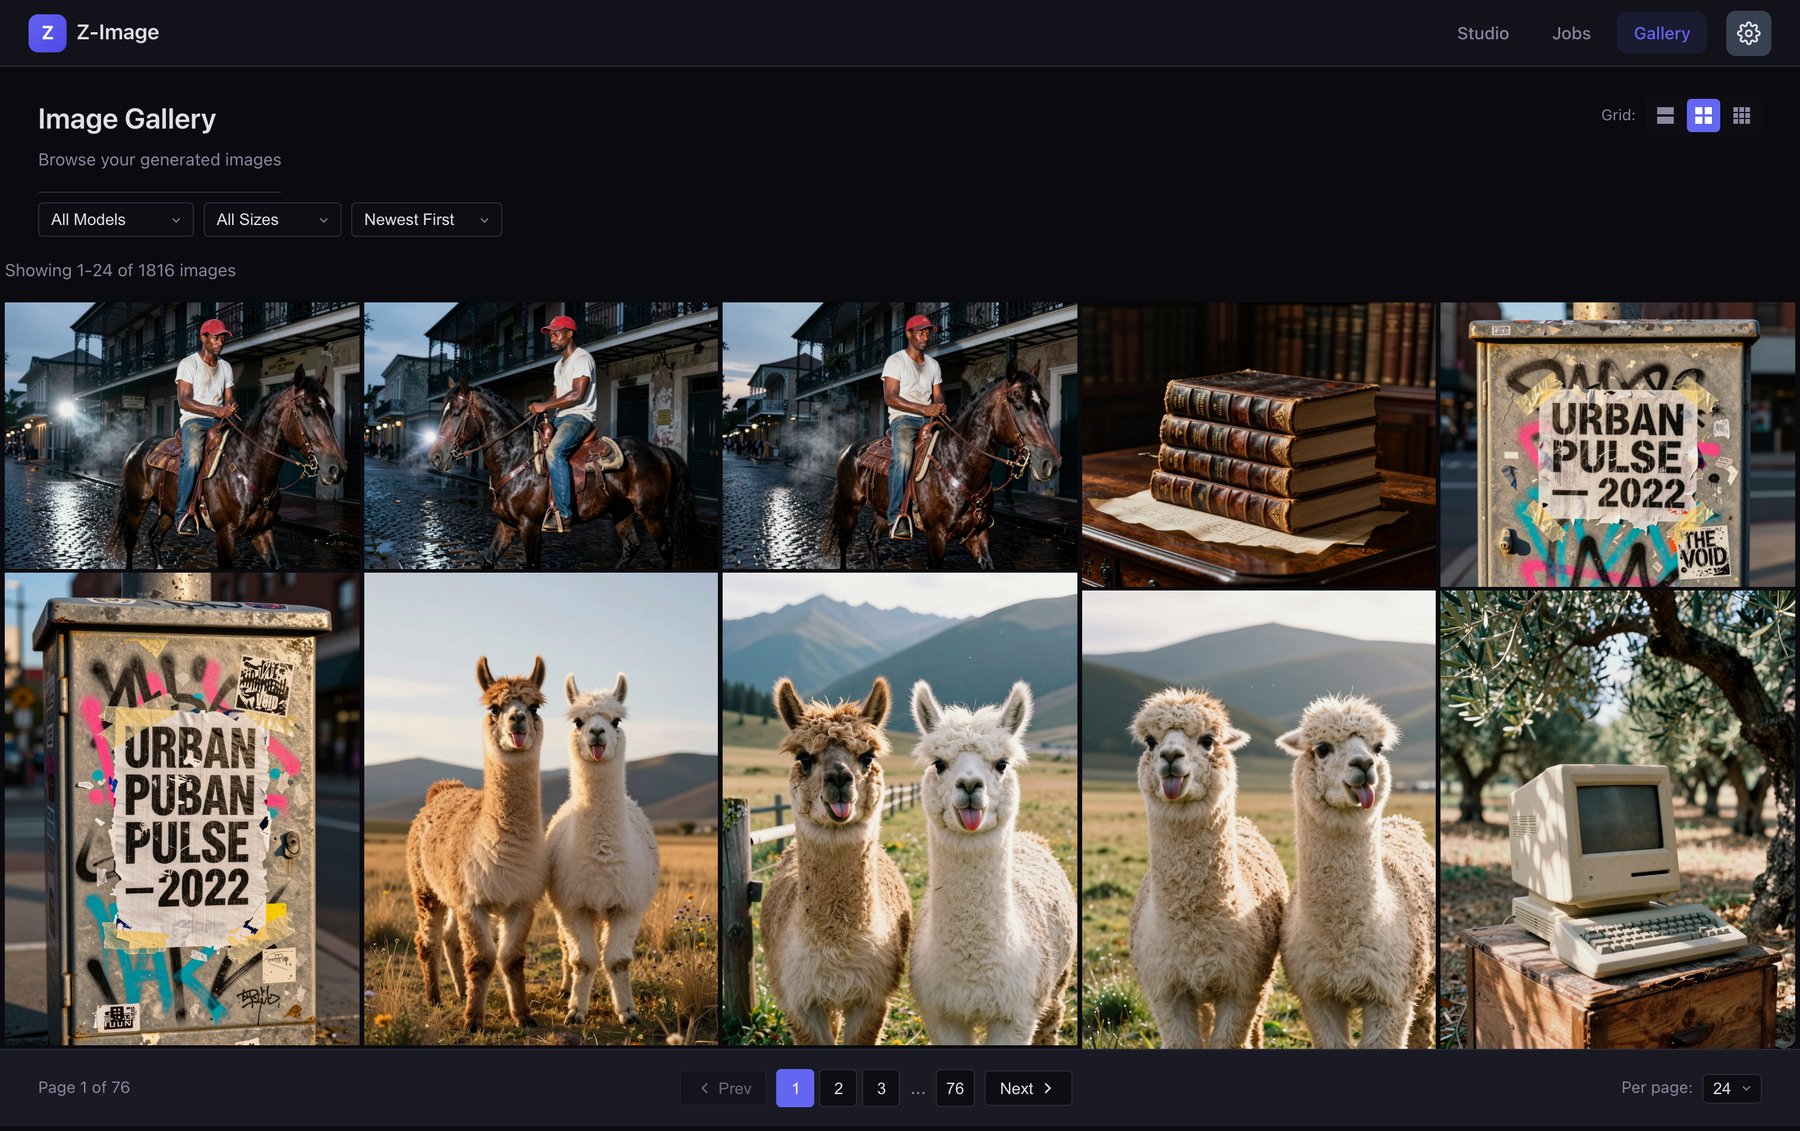Image resolution: width=1800 pixels, height=1131 pixels.
Task: Jump to page 2
Action: coord(838,1088)
